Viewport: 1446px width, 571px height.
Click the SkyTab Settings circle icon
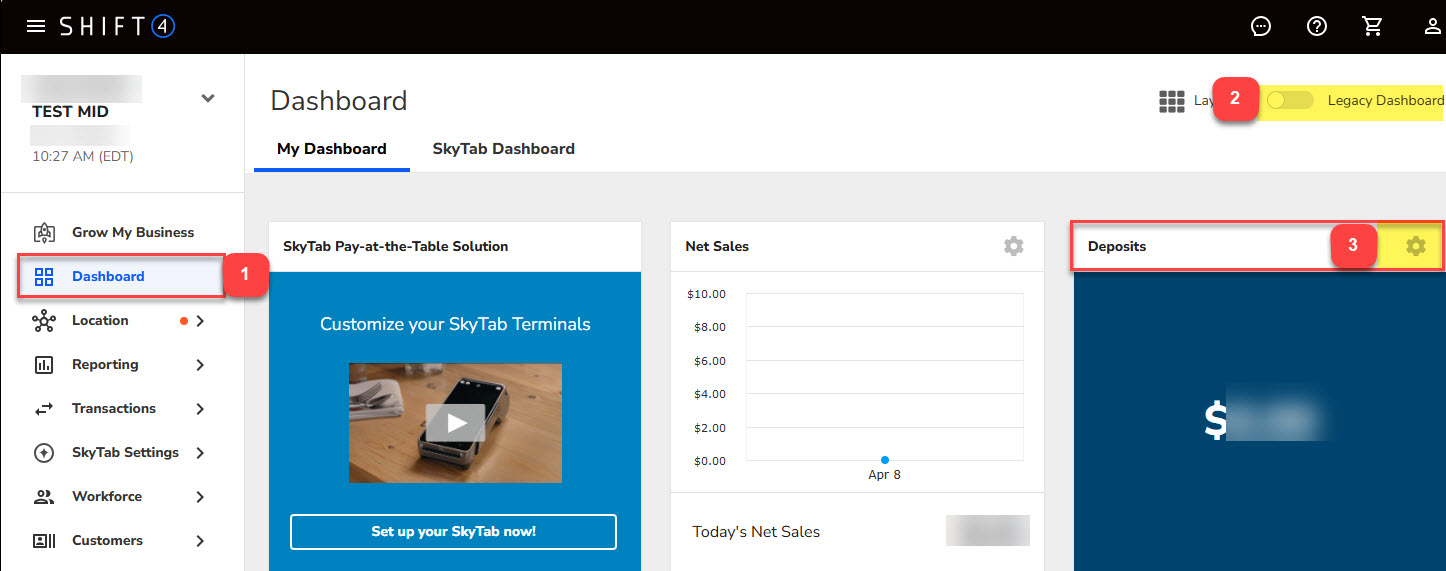pyautogui.click(x=44, y=452)
